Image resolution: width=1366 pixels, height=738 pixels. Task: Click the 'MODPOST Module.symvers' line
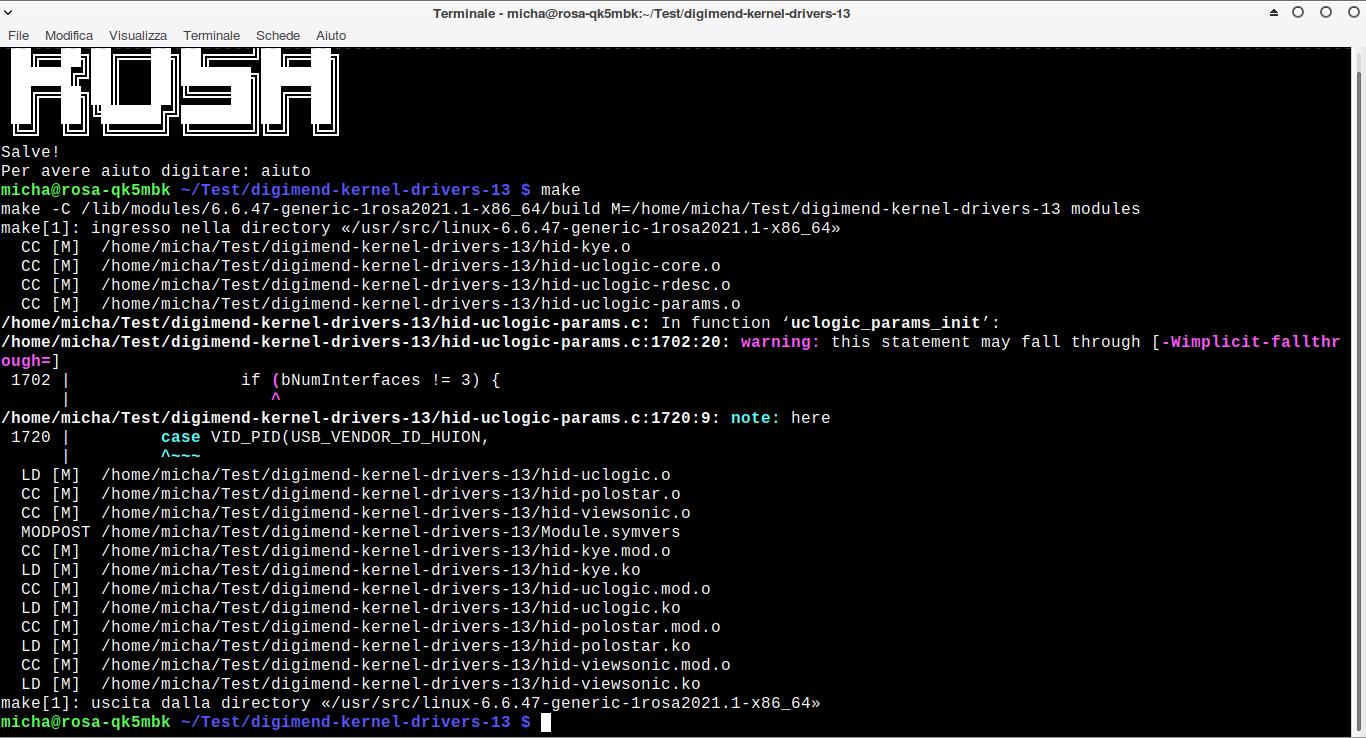pos(351,532)
